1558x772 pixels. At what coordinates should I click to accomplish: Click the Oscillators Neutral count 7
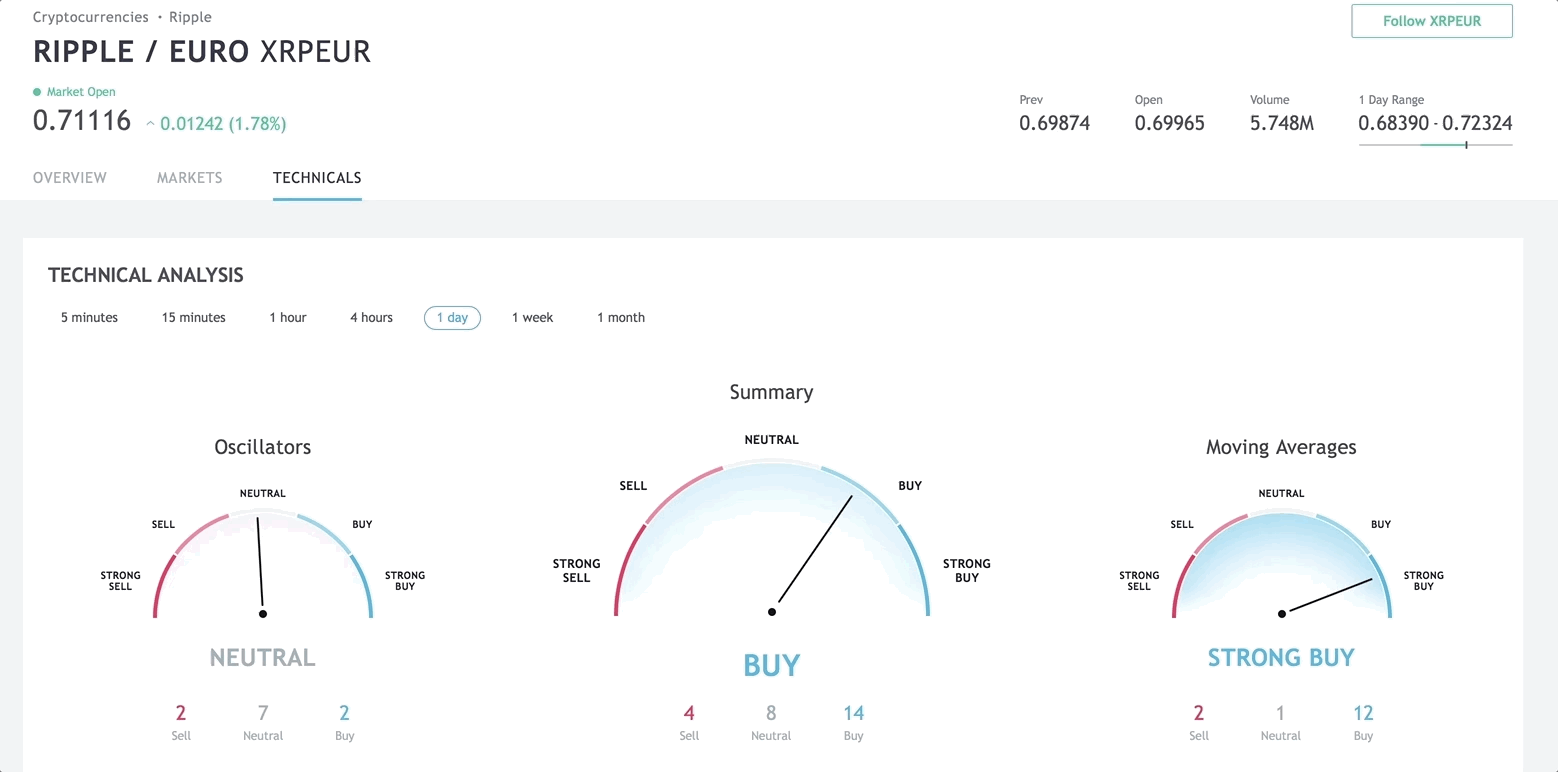click(x=263, y=713)
